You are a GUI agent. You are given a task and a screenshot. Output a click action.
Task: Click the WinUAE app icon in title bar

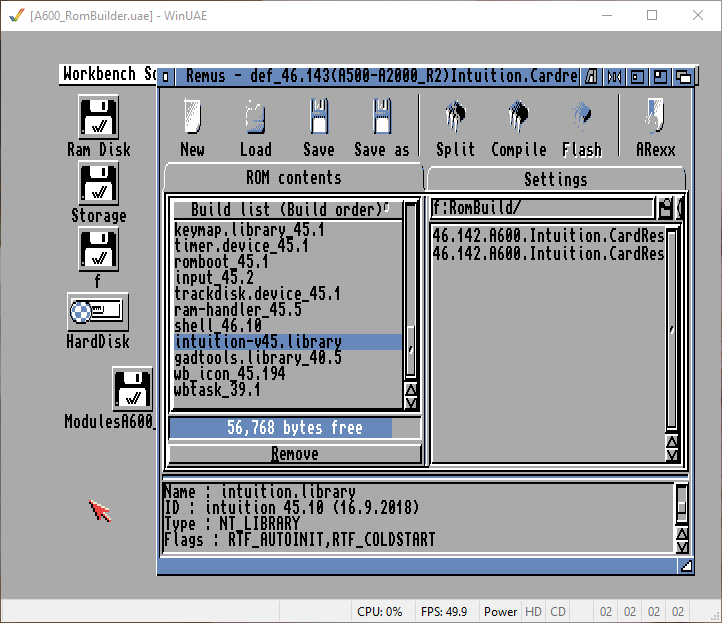click(17, 16)
